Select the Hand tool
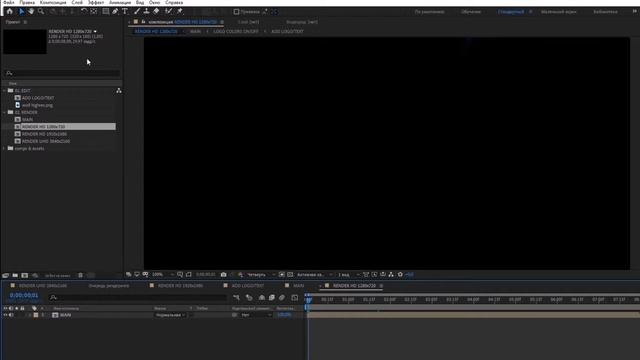Viewport: 640px width, 360px height. tap(31, 11)
